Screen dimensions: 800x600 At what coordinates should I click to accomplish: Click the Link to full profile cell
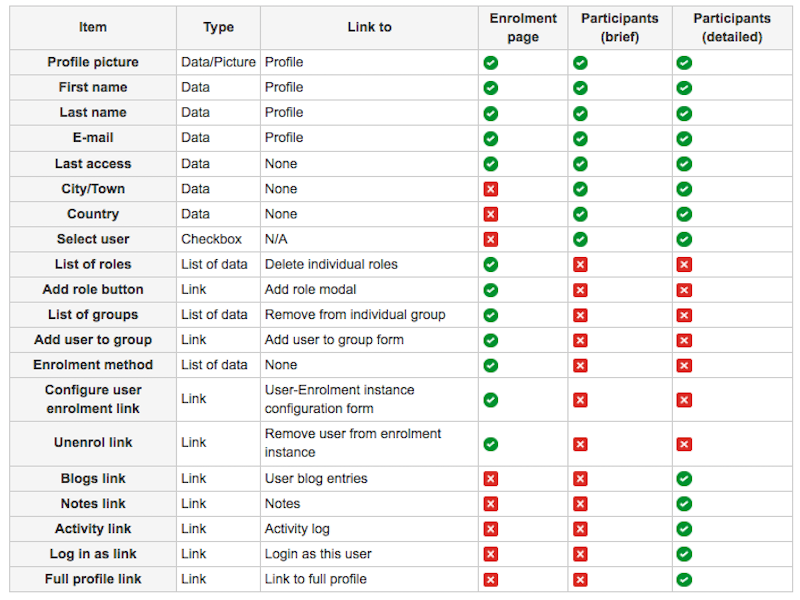click(315, 579)
